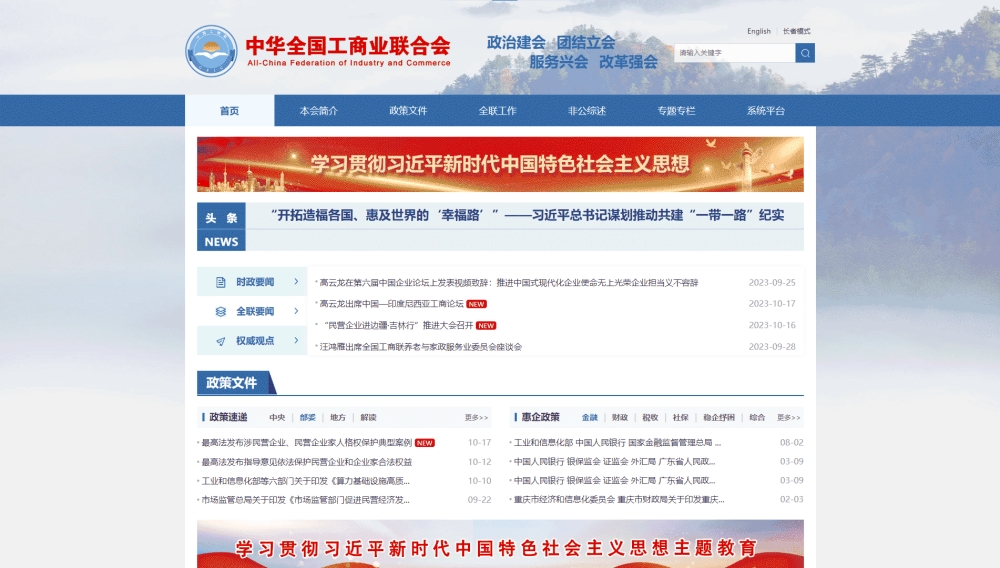Click the paper-plane icon beside 权威观点
Viewport: 1000px width, 568px height.
(x=221, y=341)
